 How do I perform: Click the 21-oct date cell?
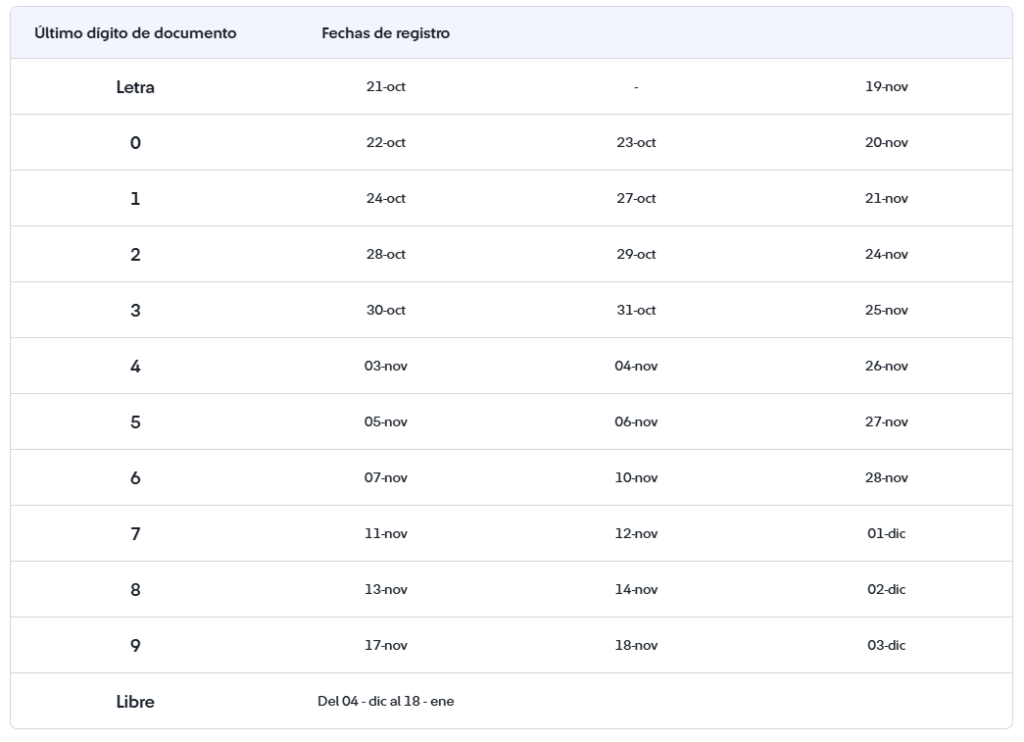coord(386,87)
